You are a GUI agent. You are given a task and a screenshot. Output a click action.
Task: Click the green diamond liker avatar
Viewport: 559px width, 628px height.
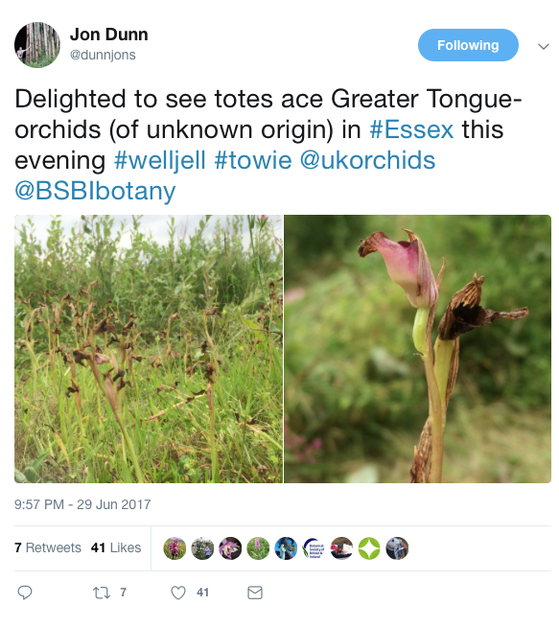(369, 548)
